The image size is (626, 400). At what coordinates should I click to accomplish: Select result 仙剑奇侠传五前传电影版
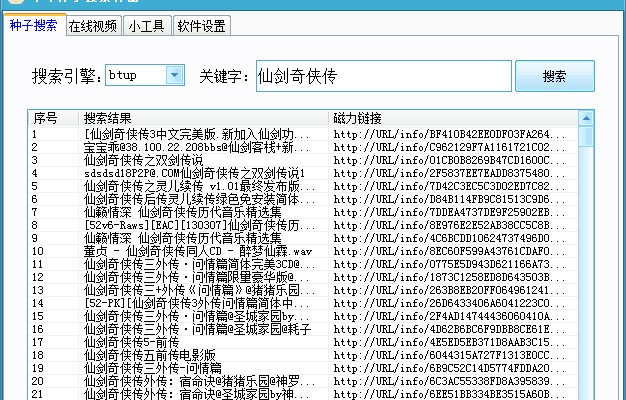pos(150,355)
